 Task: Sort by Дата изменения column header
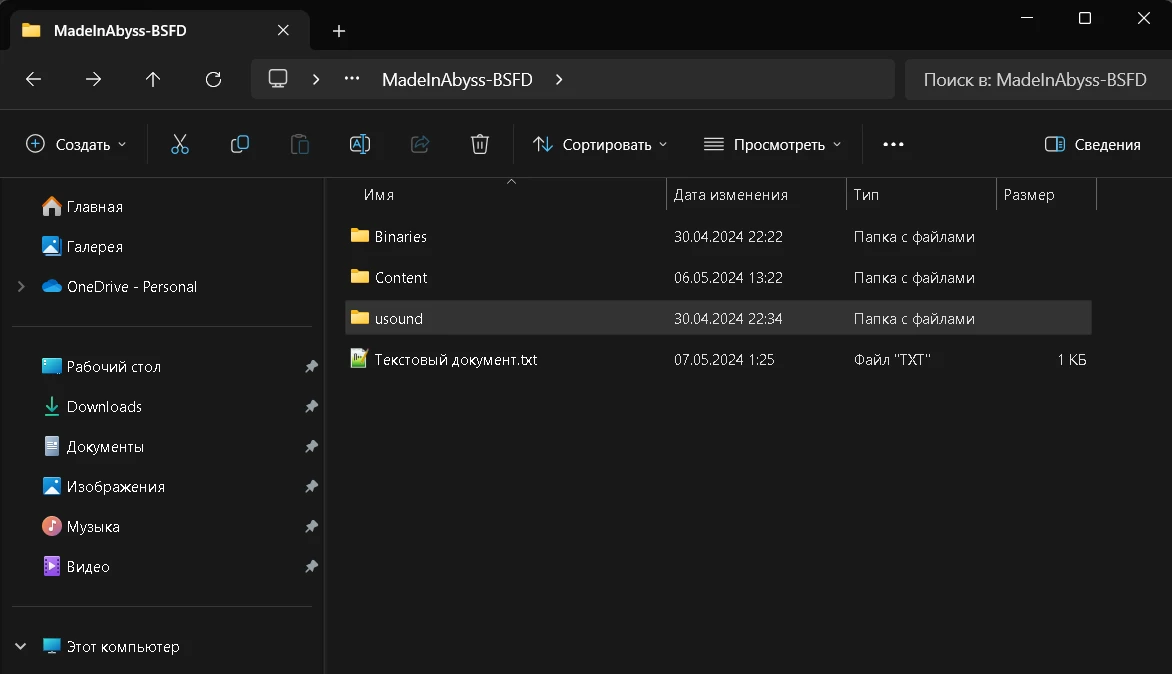(x=730, y=195)
